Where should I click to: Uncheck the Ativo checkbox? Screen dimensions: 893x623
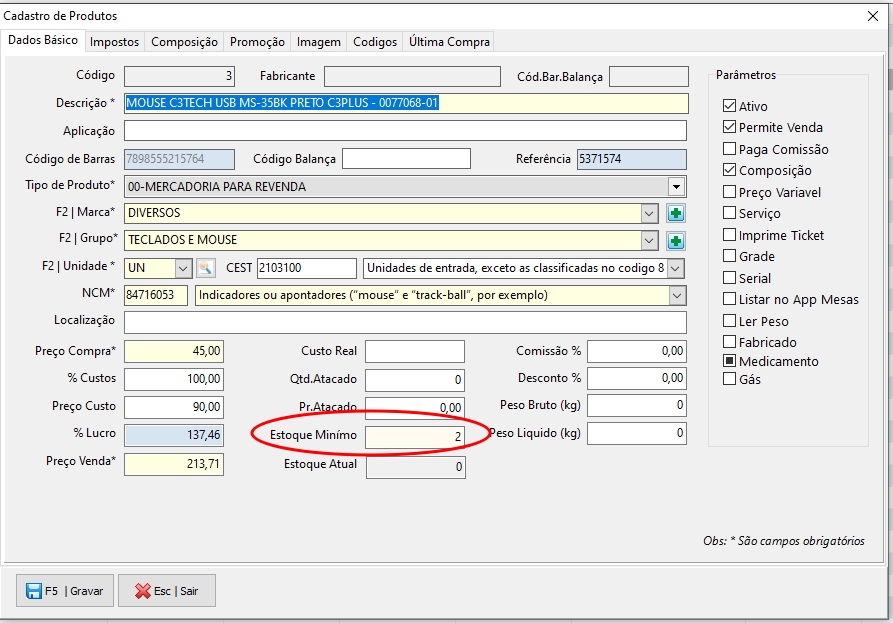click(x=729, y=106)
